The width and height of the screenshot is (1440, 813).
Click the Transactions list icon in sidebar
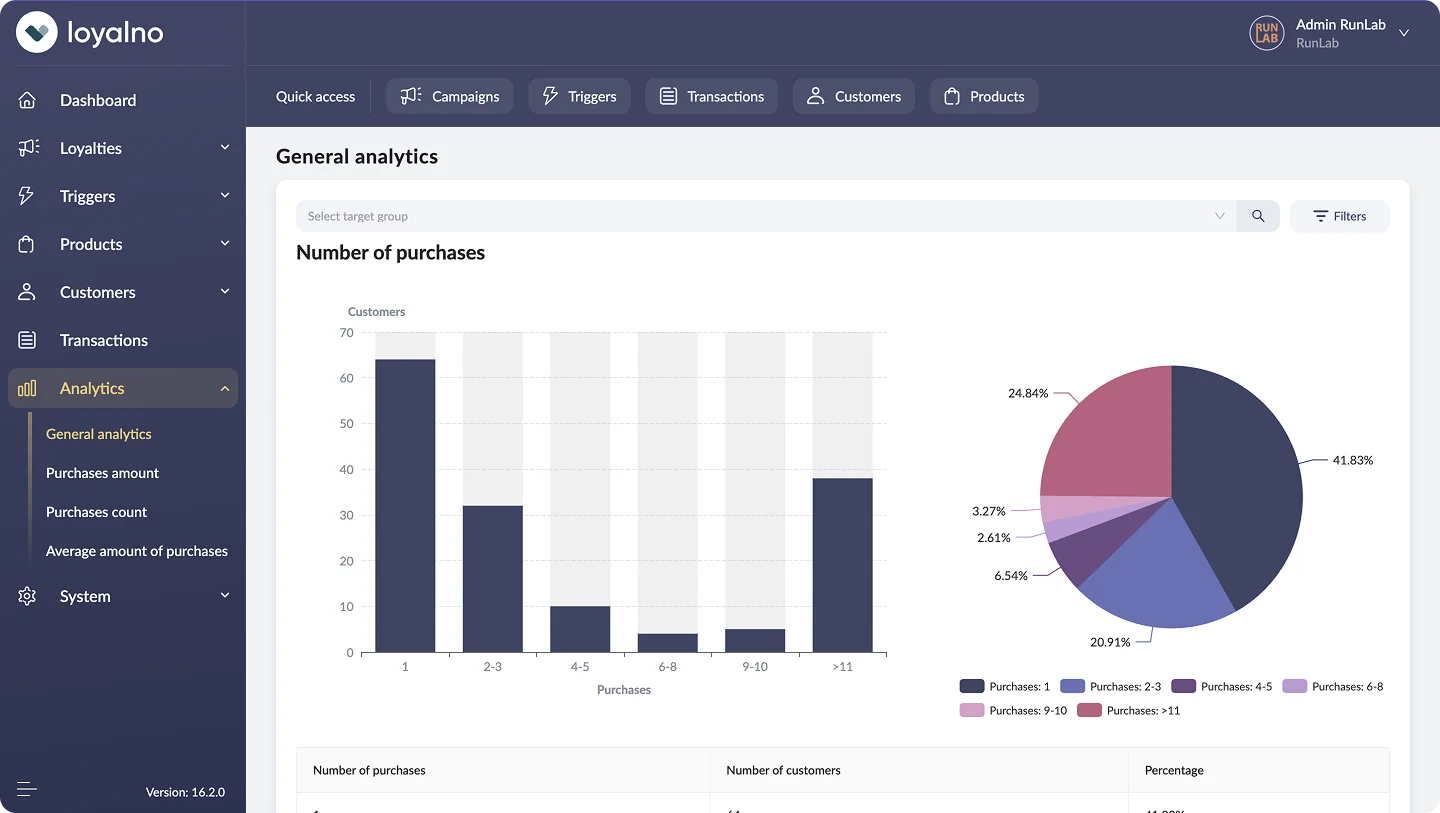27,340
